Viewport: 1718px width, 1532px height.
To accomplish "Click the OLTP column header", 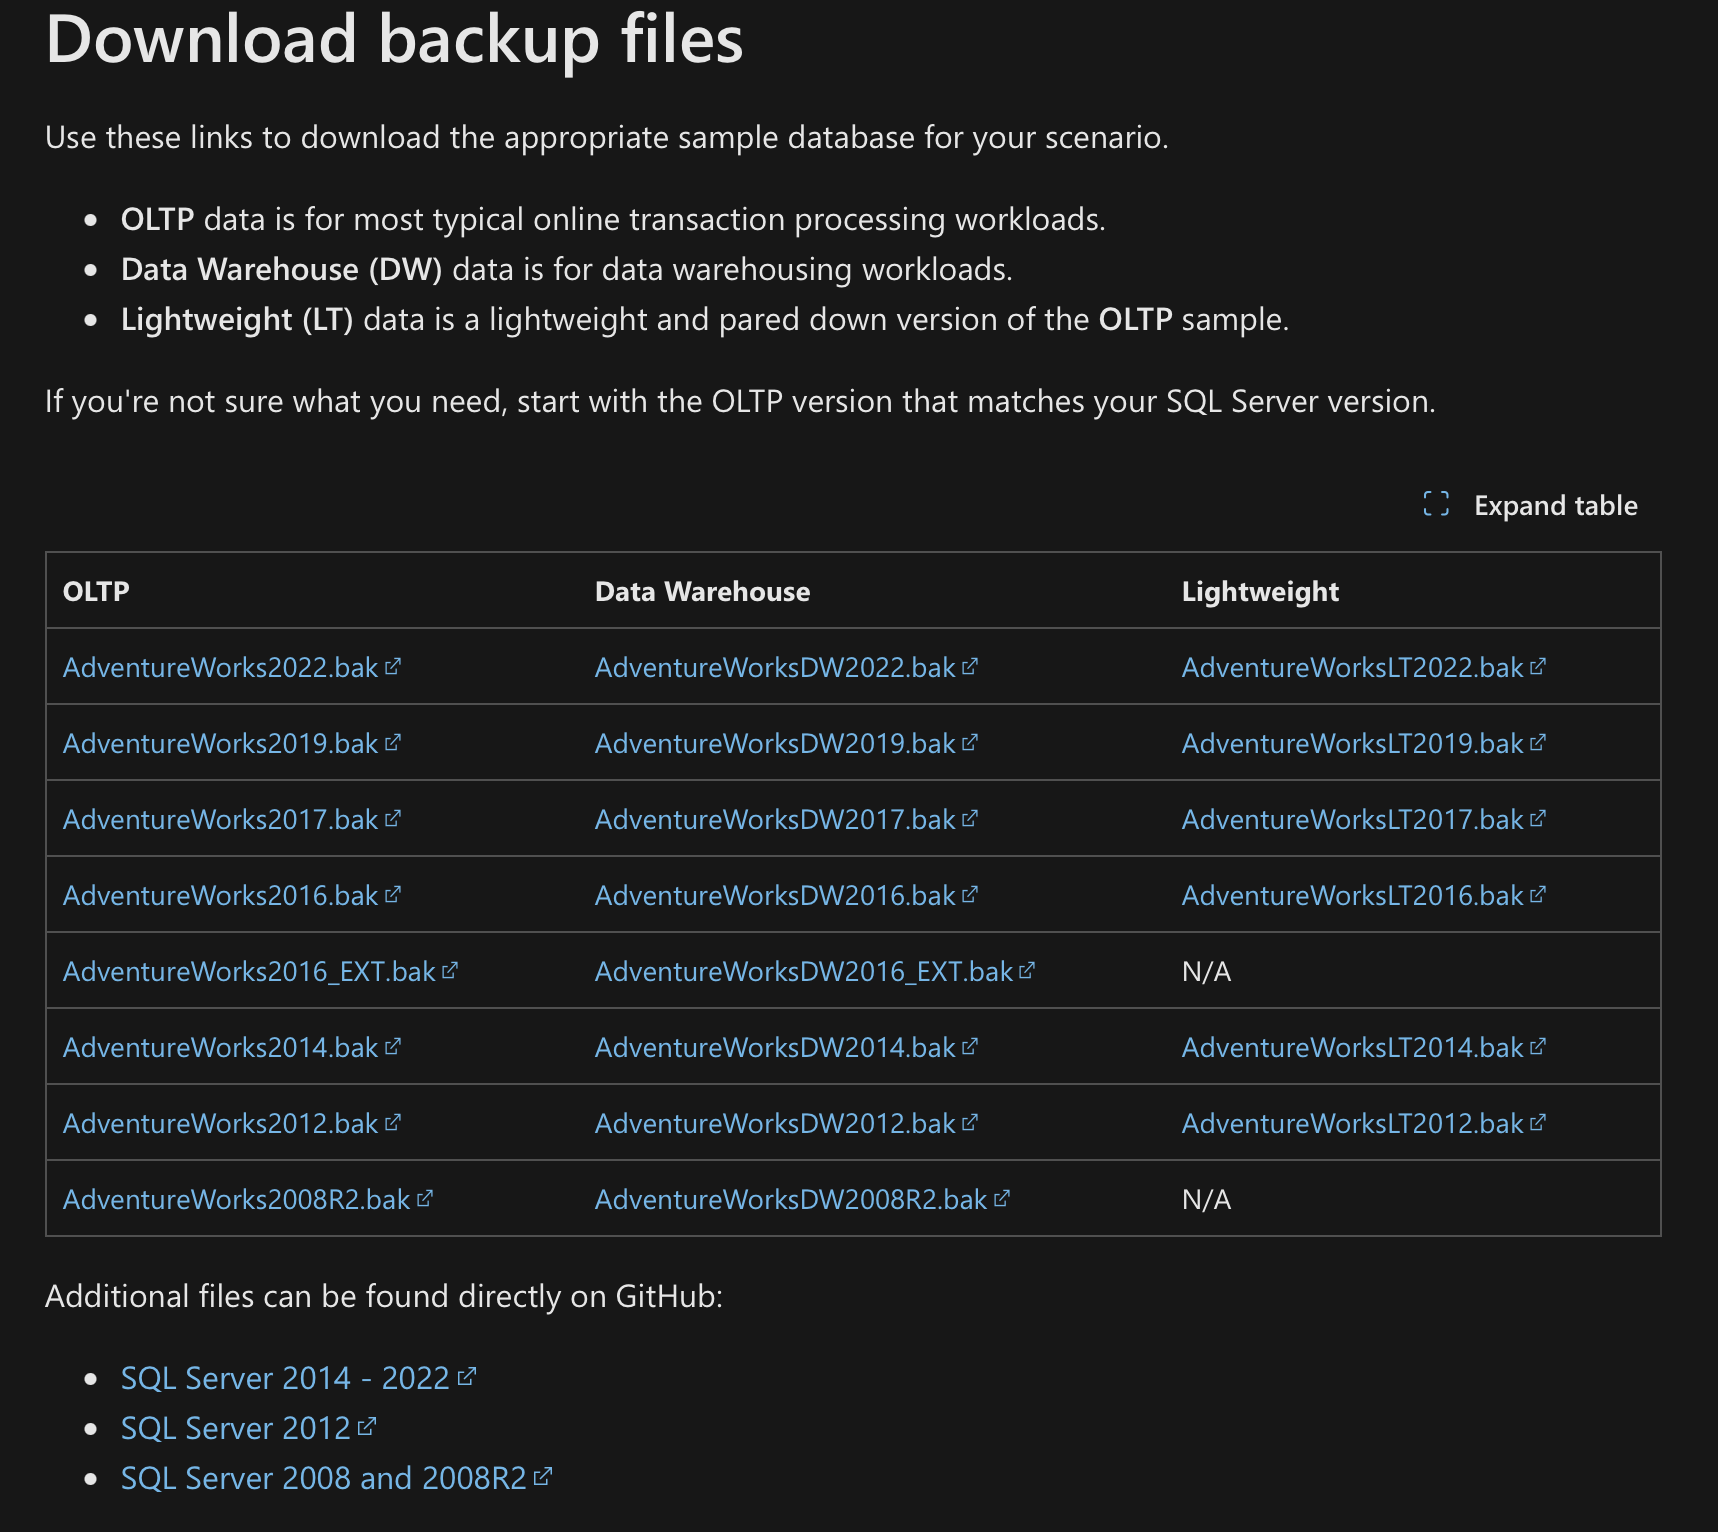I will 96,591.
